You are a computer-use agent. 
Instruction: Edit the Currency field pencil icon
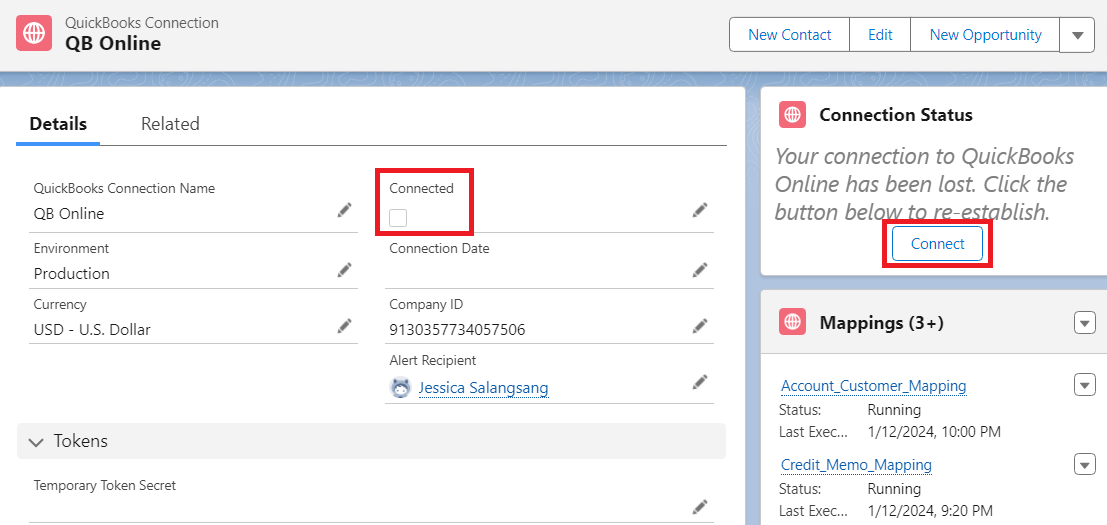pos(344,326)
